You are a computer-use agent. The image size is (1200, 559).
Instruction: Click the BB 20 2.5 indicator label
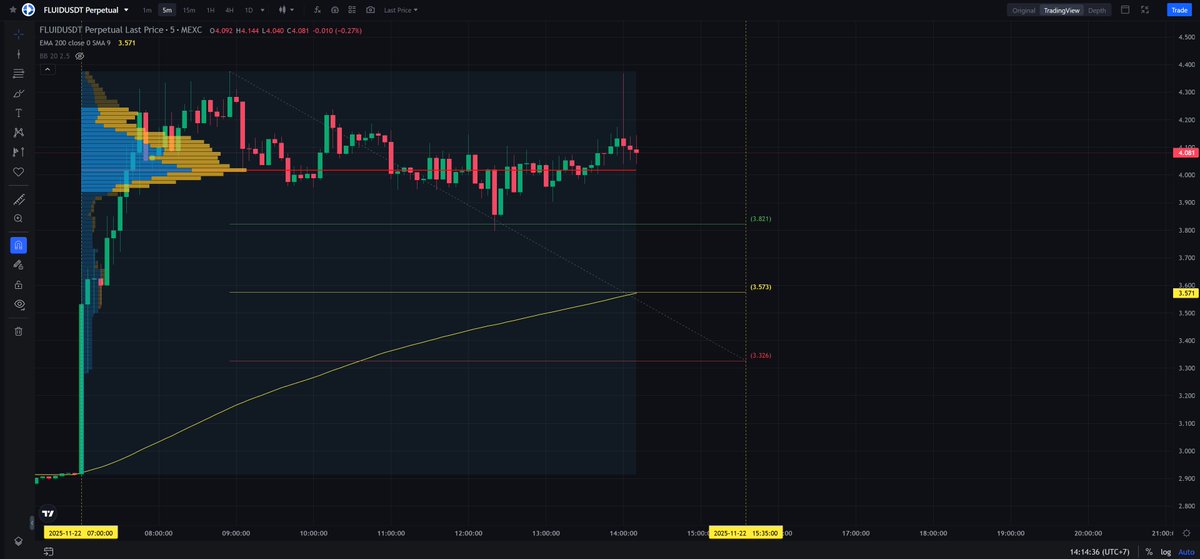[x=54, y=57]
